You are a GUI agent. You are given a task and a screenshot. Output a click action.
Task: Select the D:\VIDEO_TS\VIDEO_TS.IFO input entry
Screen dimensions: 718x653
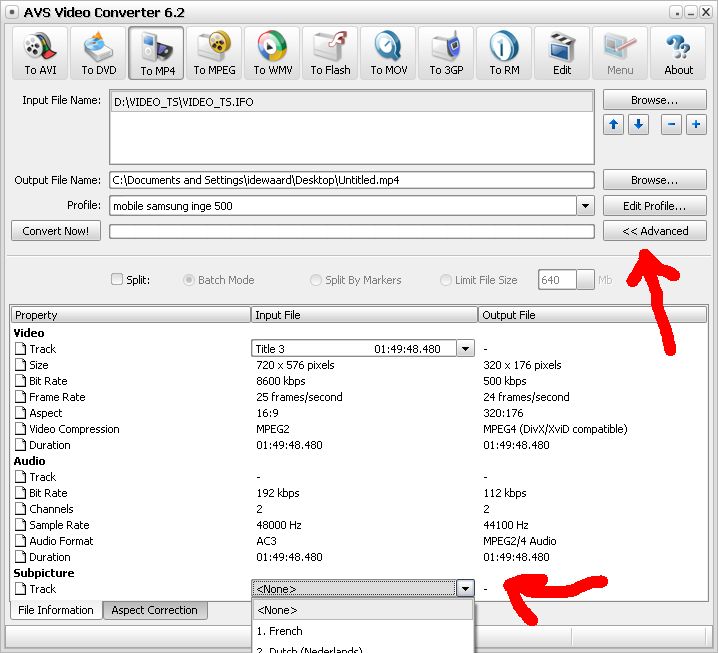(x=352, y=102)
